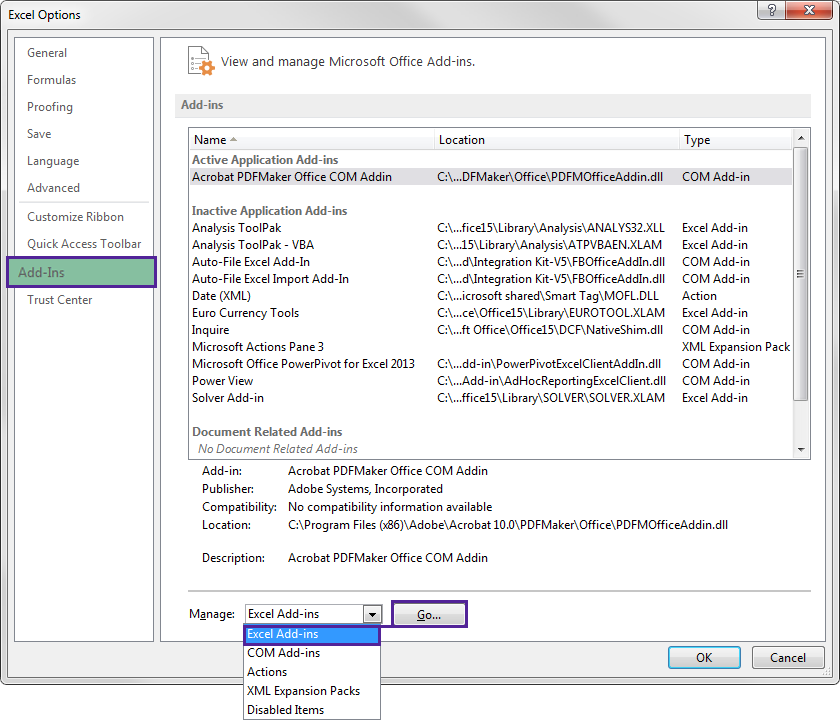Viewport: 840px width, 720px height.
Task: Click the add-ins list scroll down arrow
Action: [x=801, y=449]
